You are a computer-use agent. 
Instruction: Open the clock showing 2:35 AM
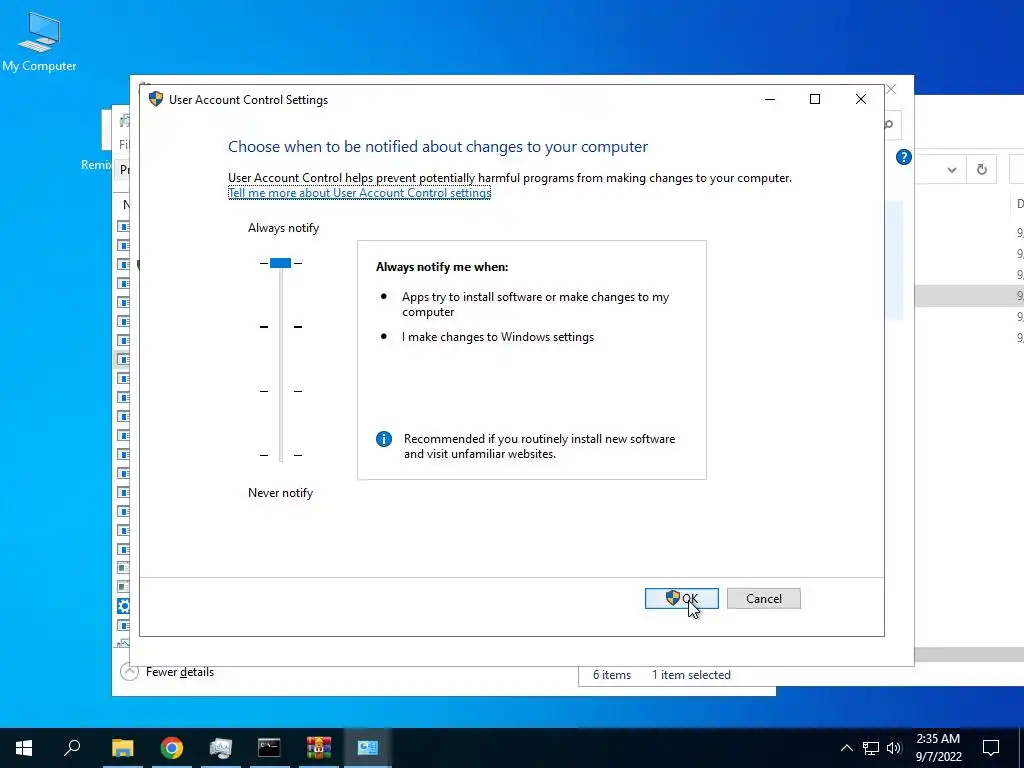coord(938,748)
